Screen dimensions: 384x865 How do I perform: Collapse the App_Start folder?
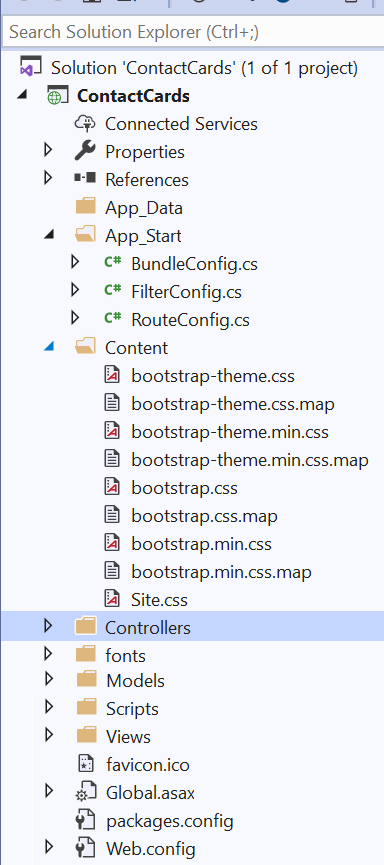[50, 234]
